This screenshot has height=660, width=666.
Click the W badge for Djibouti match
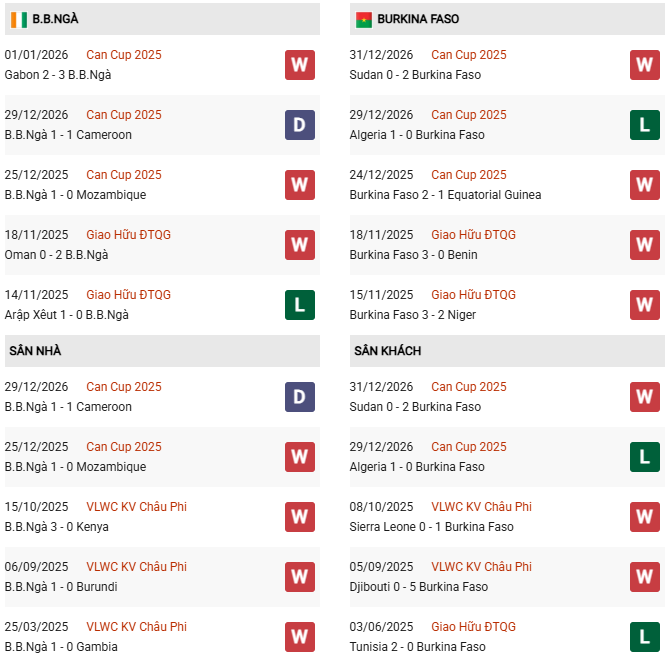(x=644, y=577)
